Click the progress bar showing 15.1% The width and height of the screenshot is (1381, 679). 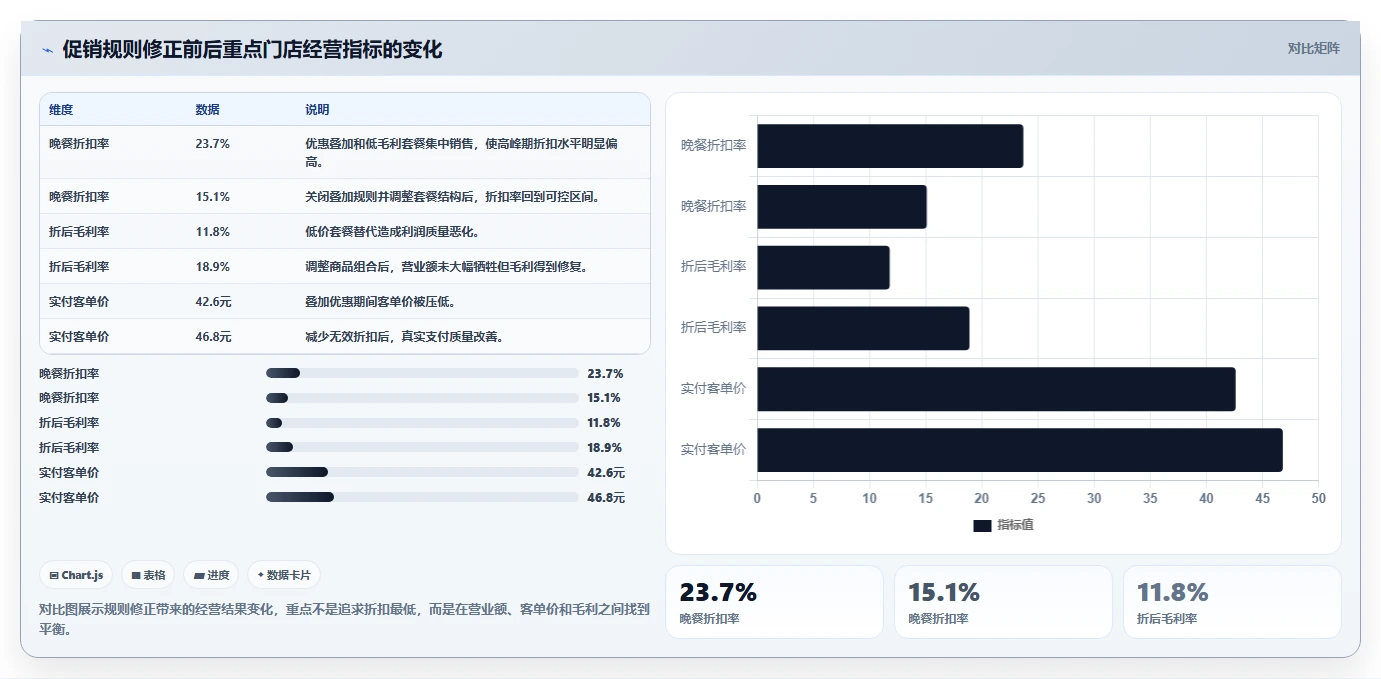coord(422,398)
